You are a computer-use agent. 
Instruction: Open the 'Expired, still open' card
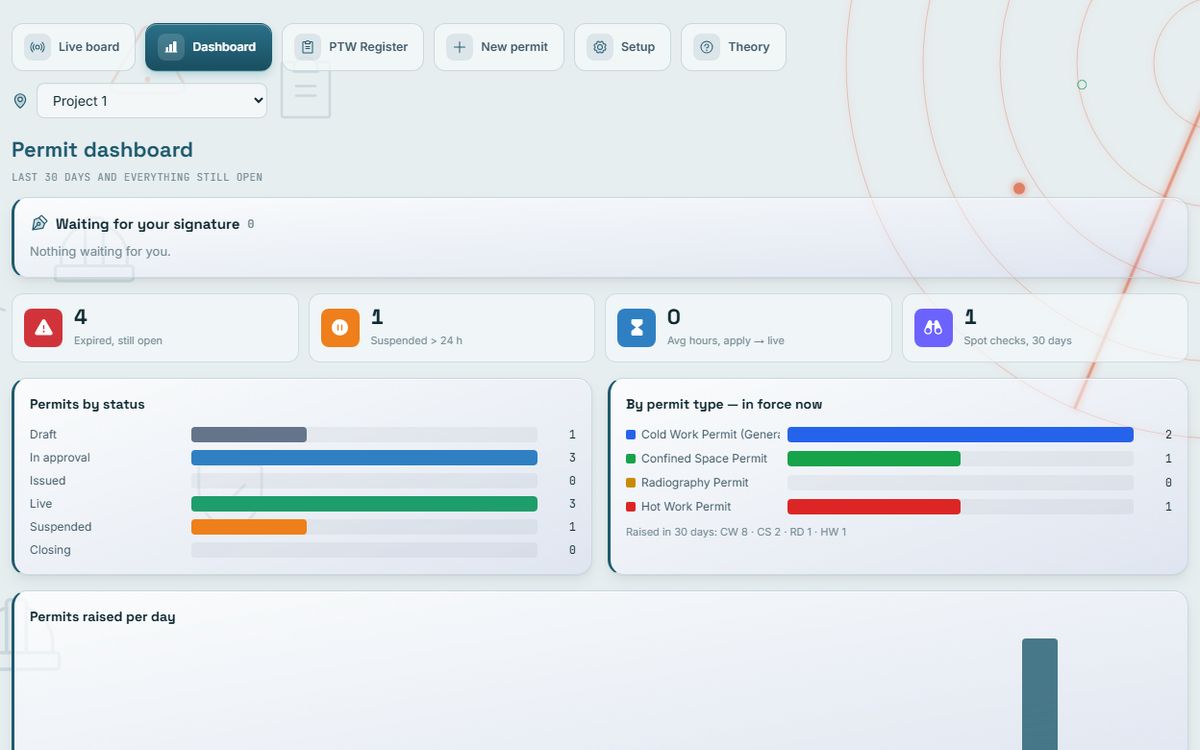click(x=155, y=328)
